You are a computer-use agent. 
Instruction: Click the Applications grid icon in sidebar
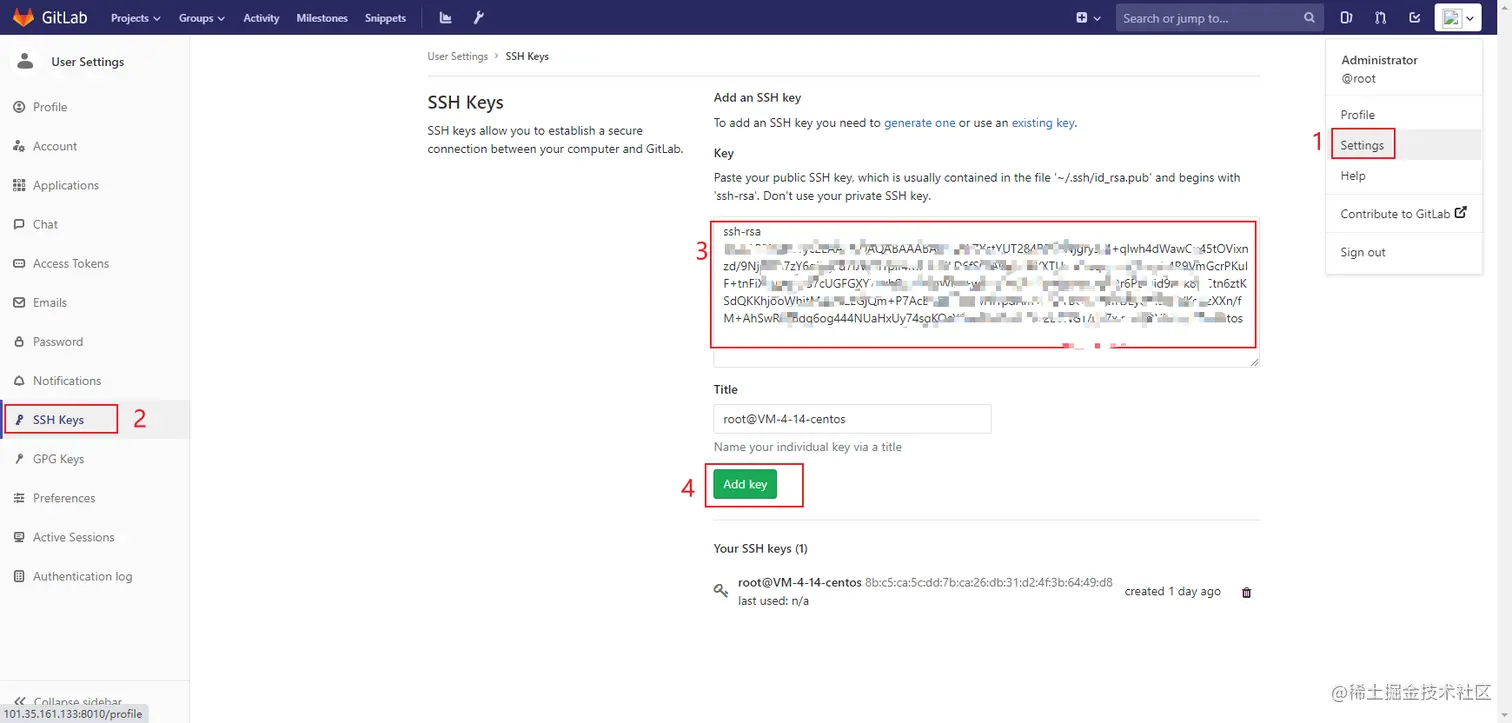click(19, 185)
